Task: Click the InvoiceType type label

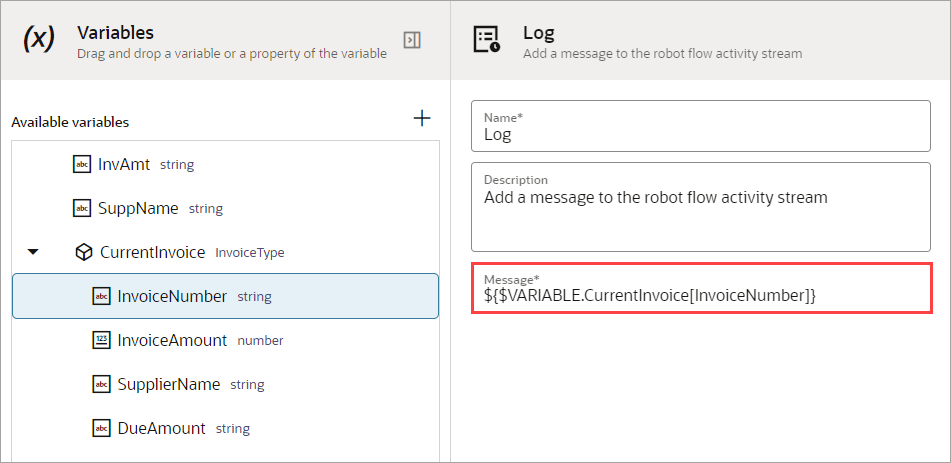Action: (250, 253)
